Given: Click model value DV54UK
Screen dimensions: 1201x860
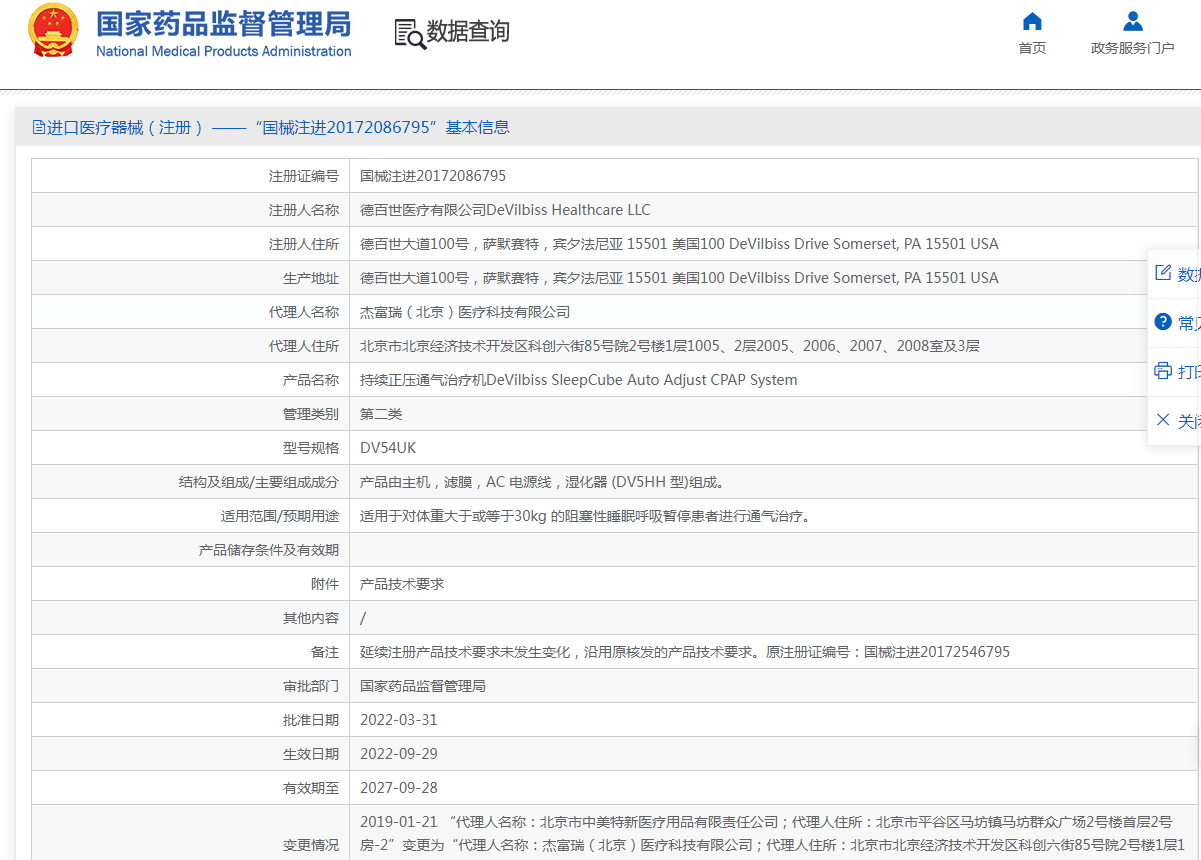Looking at the screenshot, I should pyautogui.click(x=388, y=448).
